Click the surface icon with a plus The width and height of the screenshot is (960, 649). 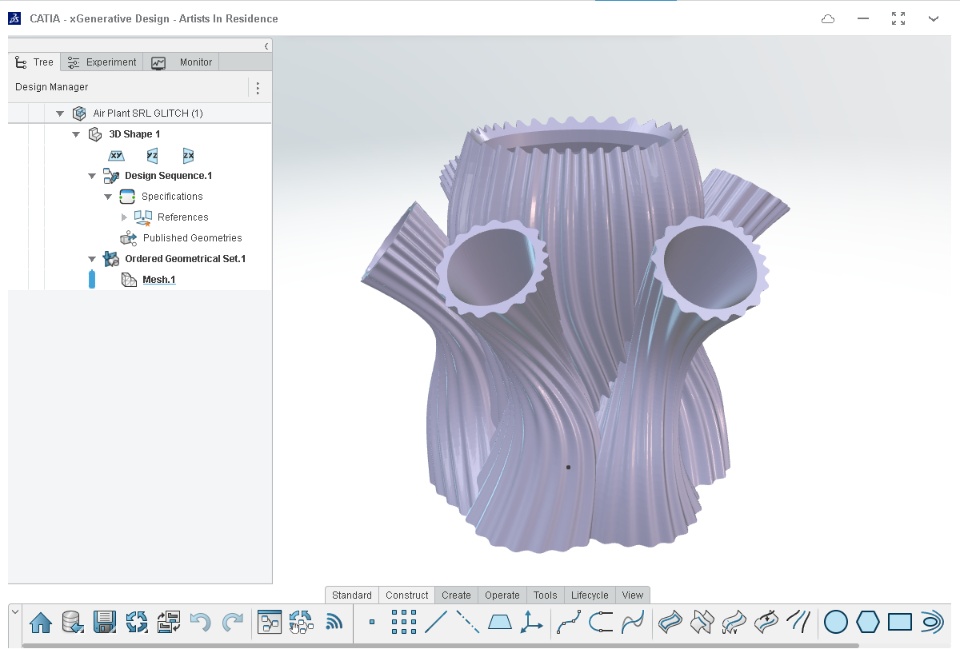[766, 622]
